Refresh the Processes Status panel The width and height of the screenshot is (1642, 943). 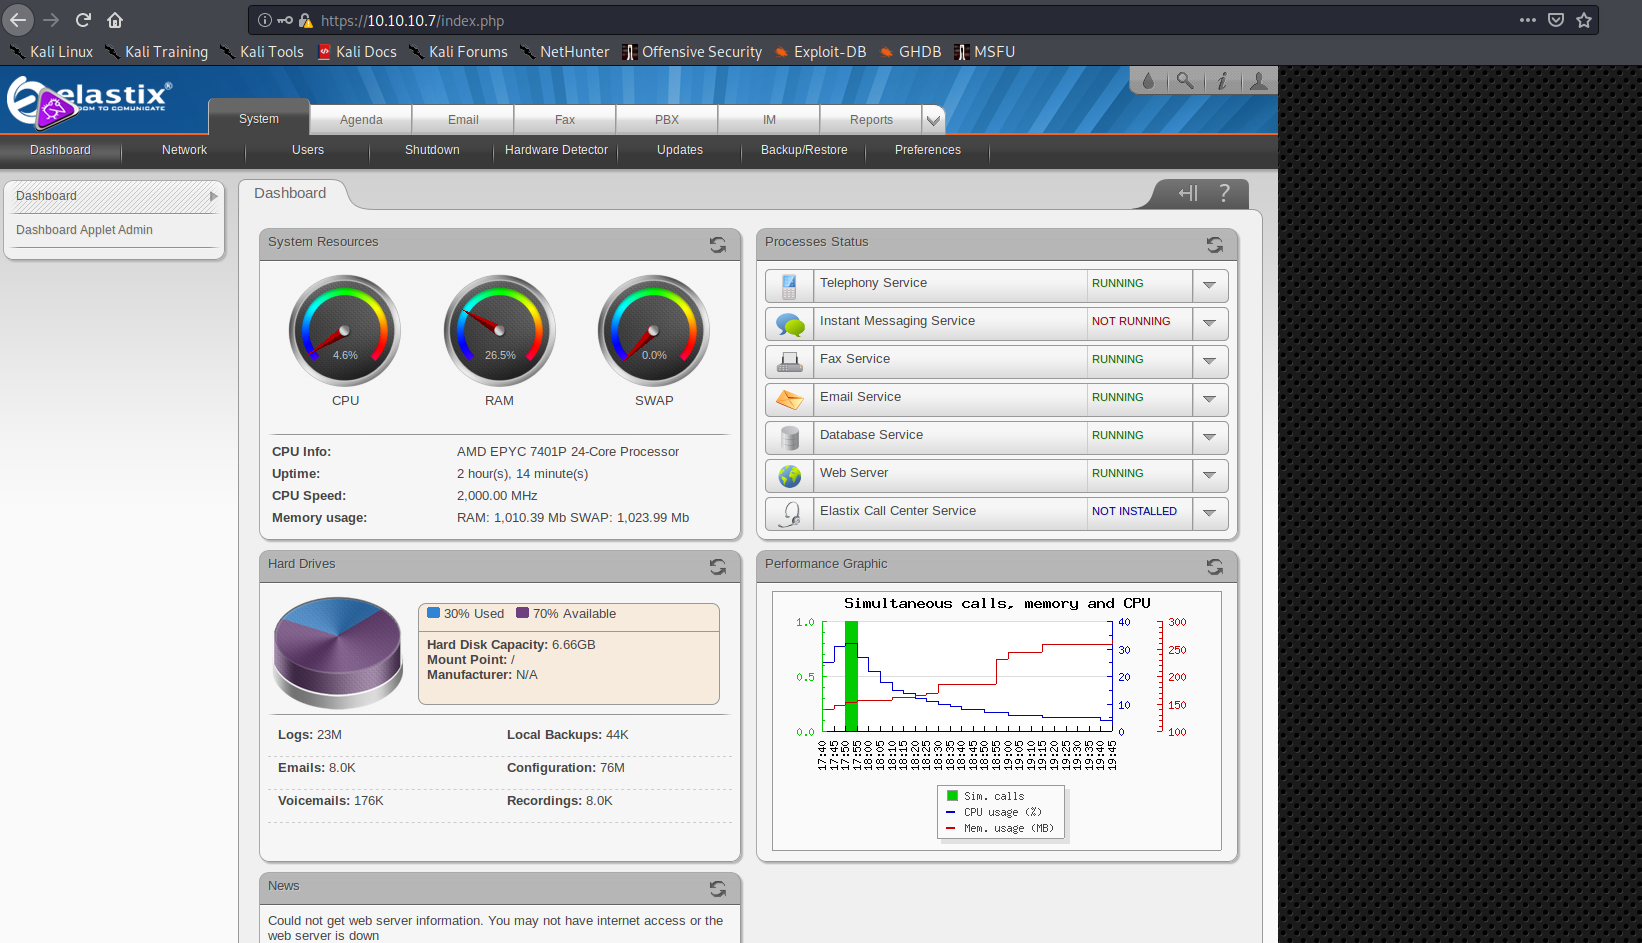coord(1214,245)
